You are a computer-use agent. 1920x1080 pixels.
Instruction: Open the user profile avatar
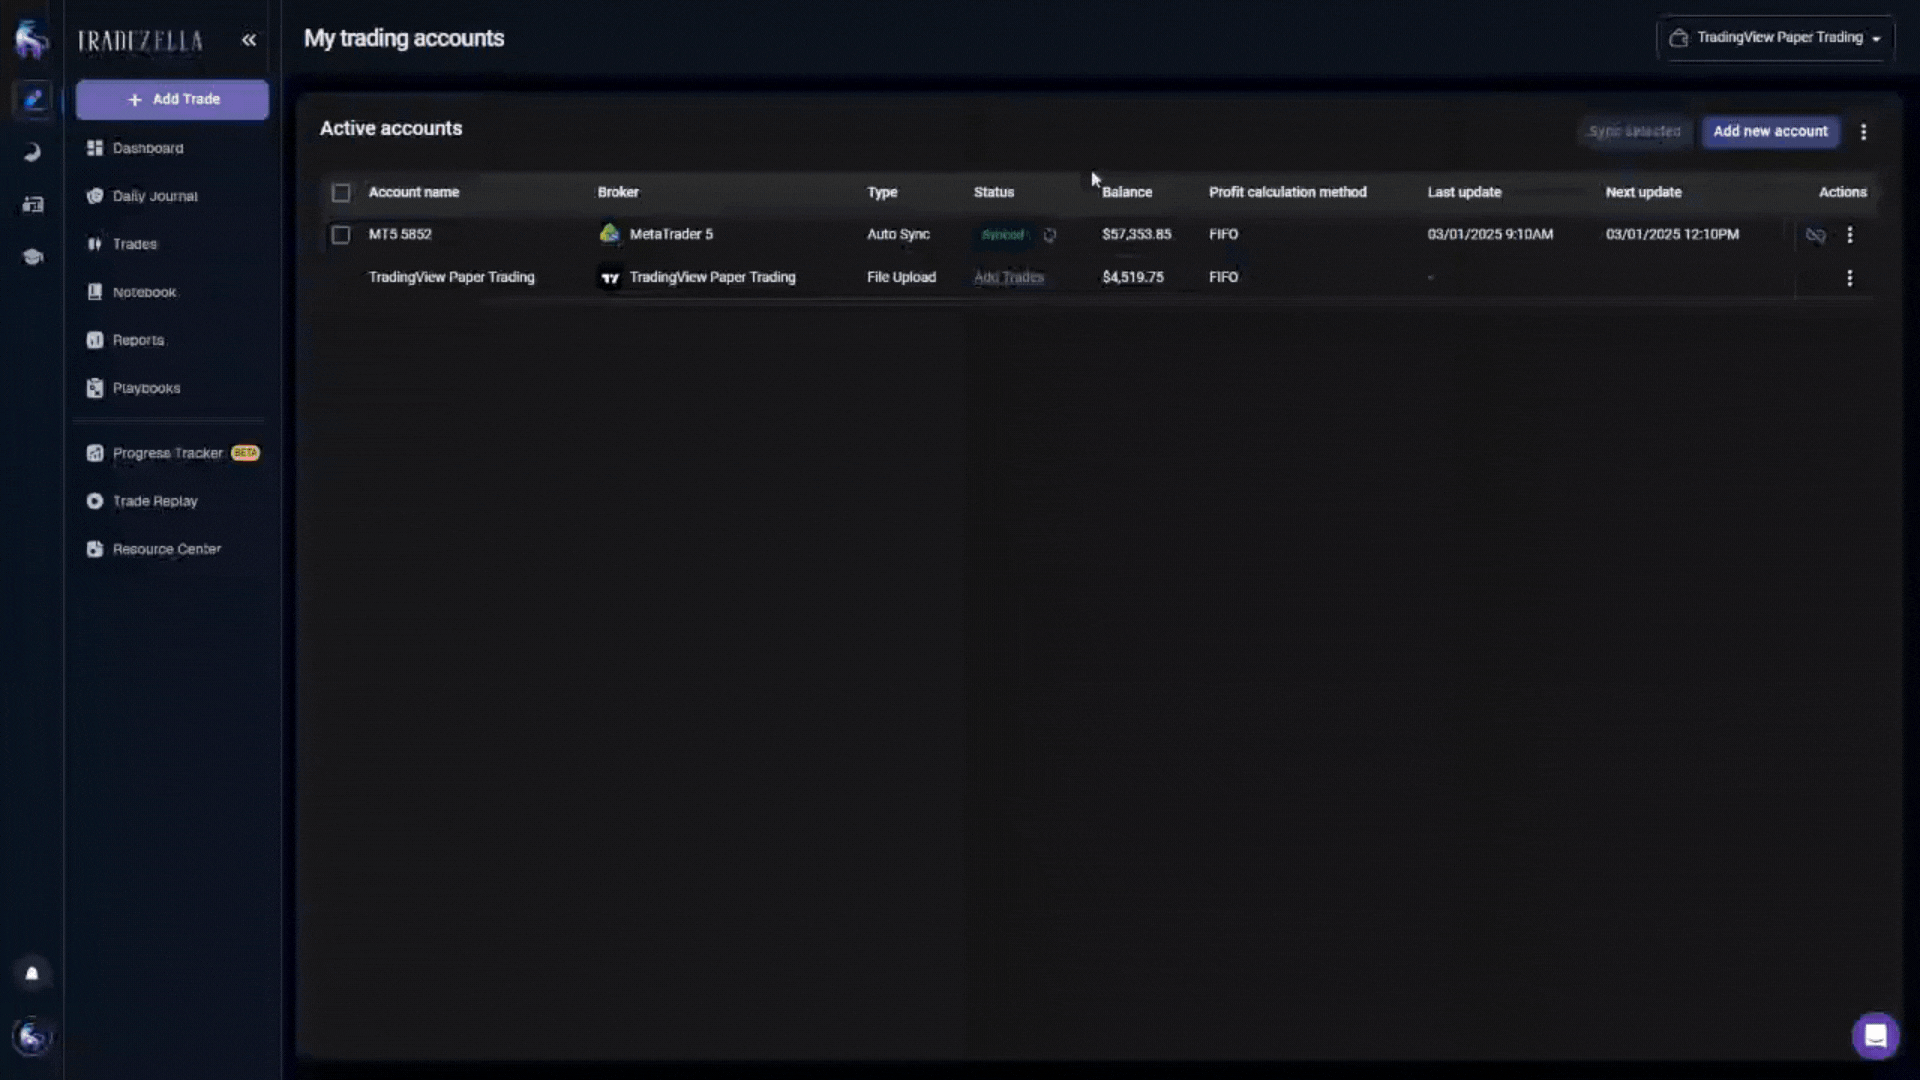click(32, 1037)
